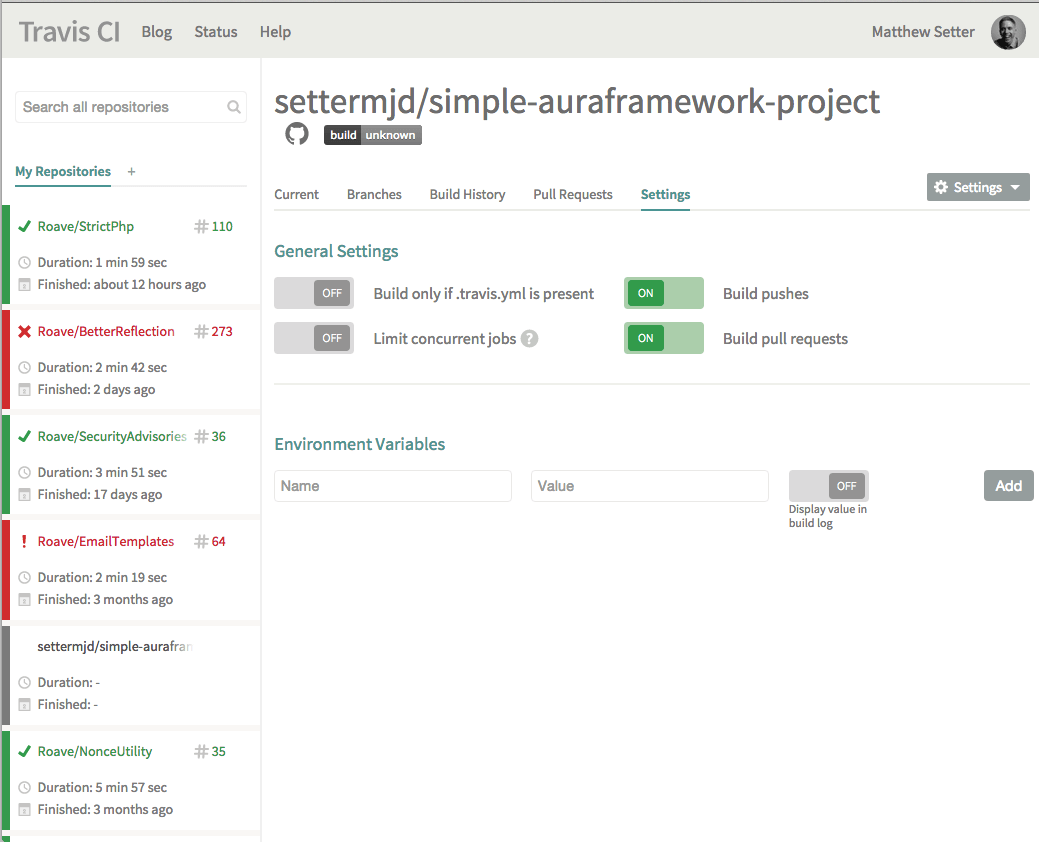Enable Display value in build log
Image resolution: width=1039 pixels, height=842 pixels.
828,486
